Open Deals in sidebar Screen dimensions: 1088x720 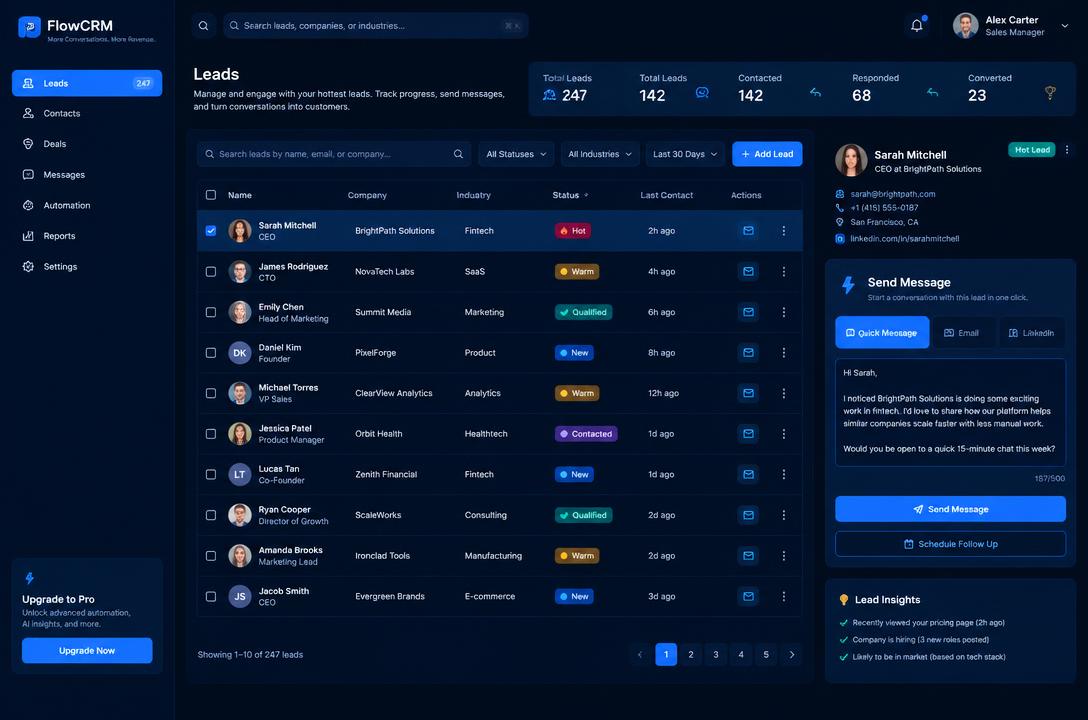[x=87, y=144]
